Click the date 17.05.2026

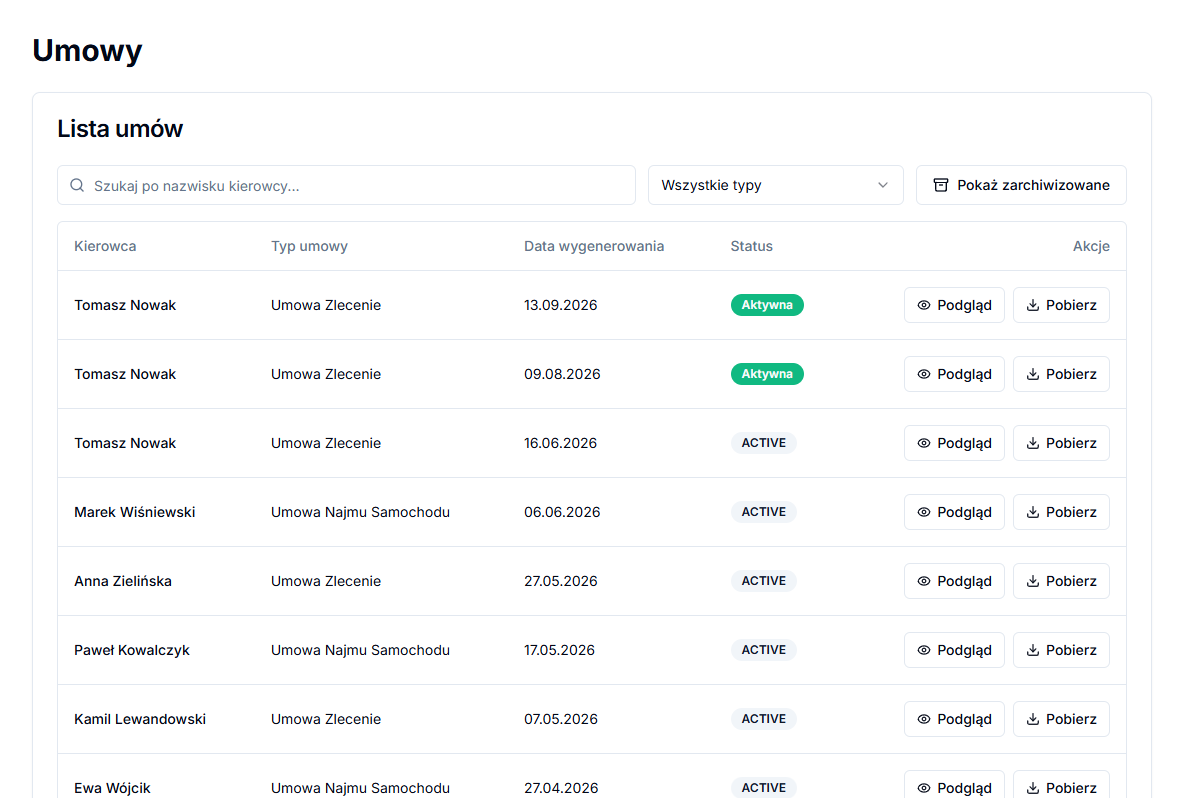[560, 650]
